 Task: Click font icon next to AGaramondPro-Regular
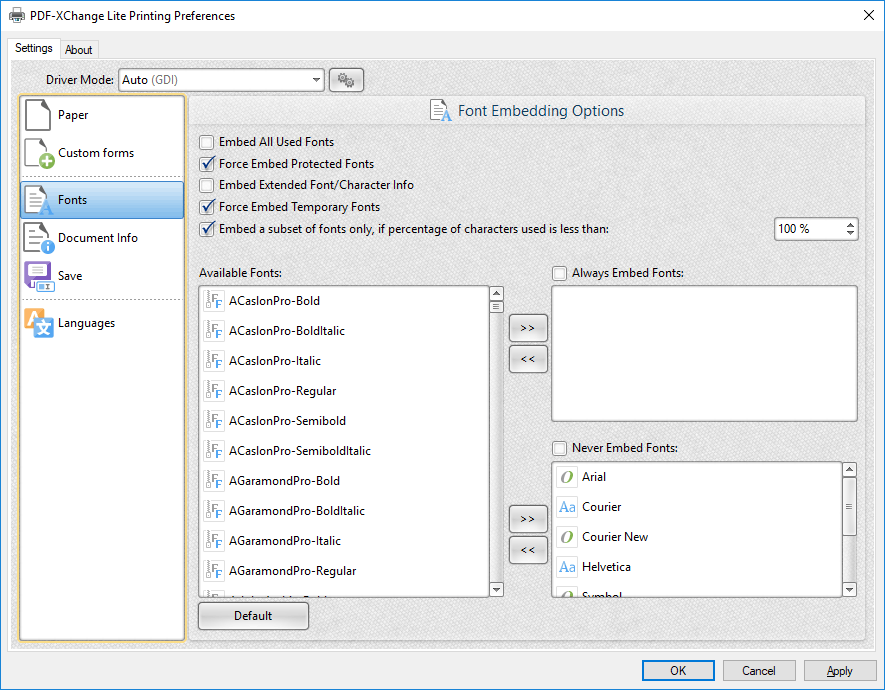tap(214, 570)
